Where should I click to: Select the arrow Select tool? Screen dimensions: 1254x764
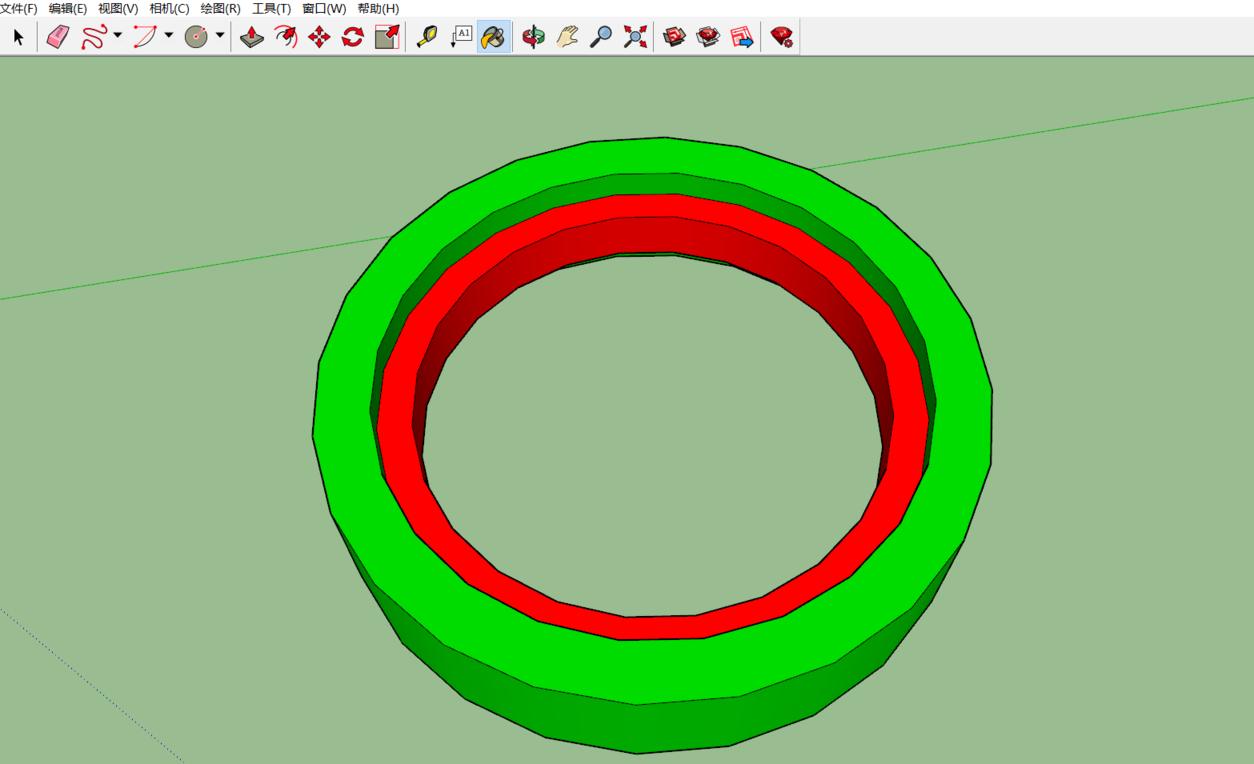[18, 38]
